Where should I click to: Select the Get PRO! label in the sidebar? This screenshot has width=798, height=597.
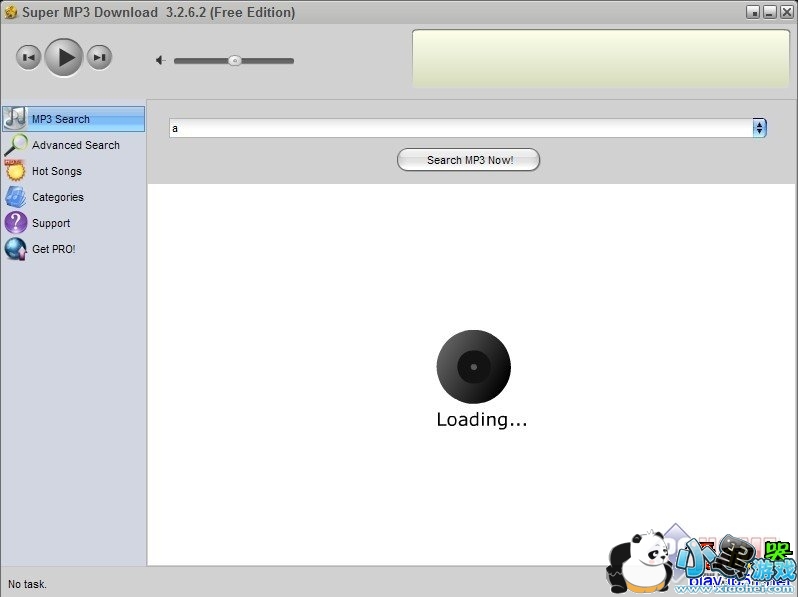click(53, 249)
